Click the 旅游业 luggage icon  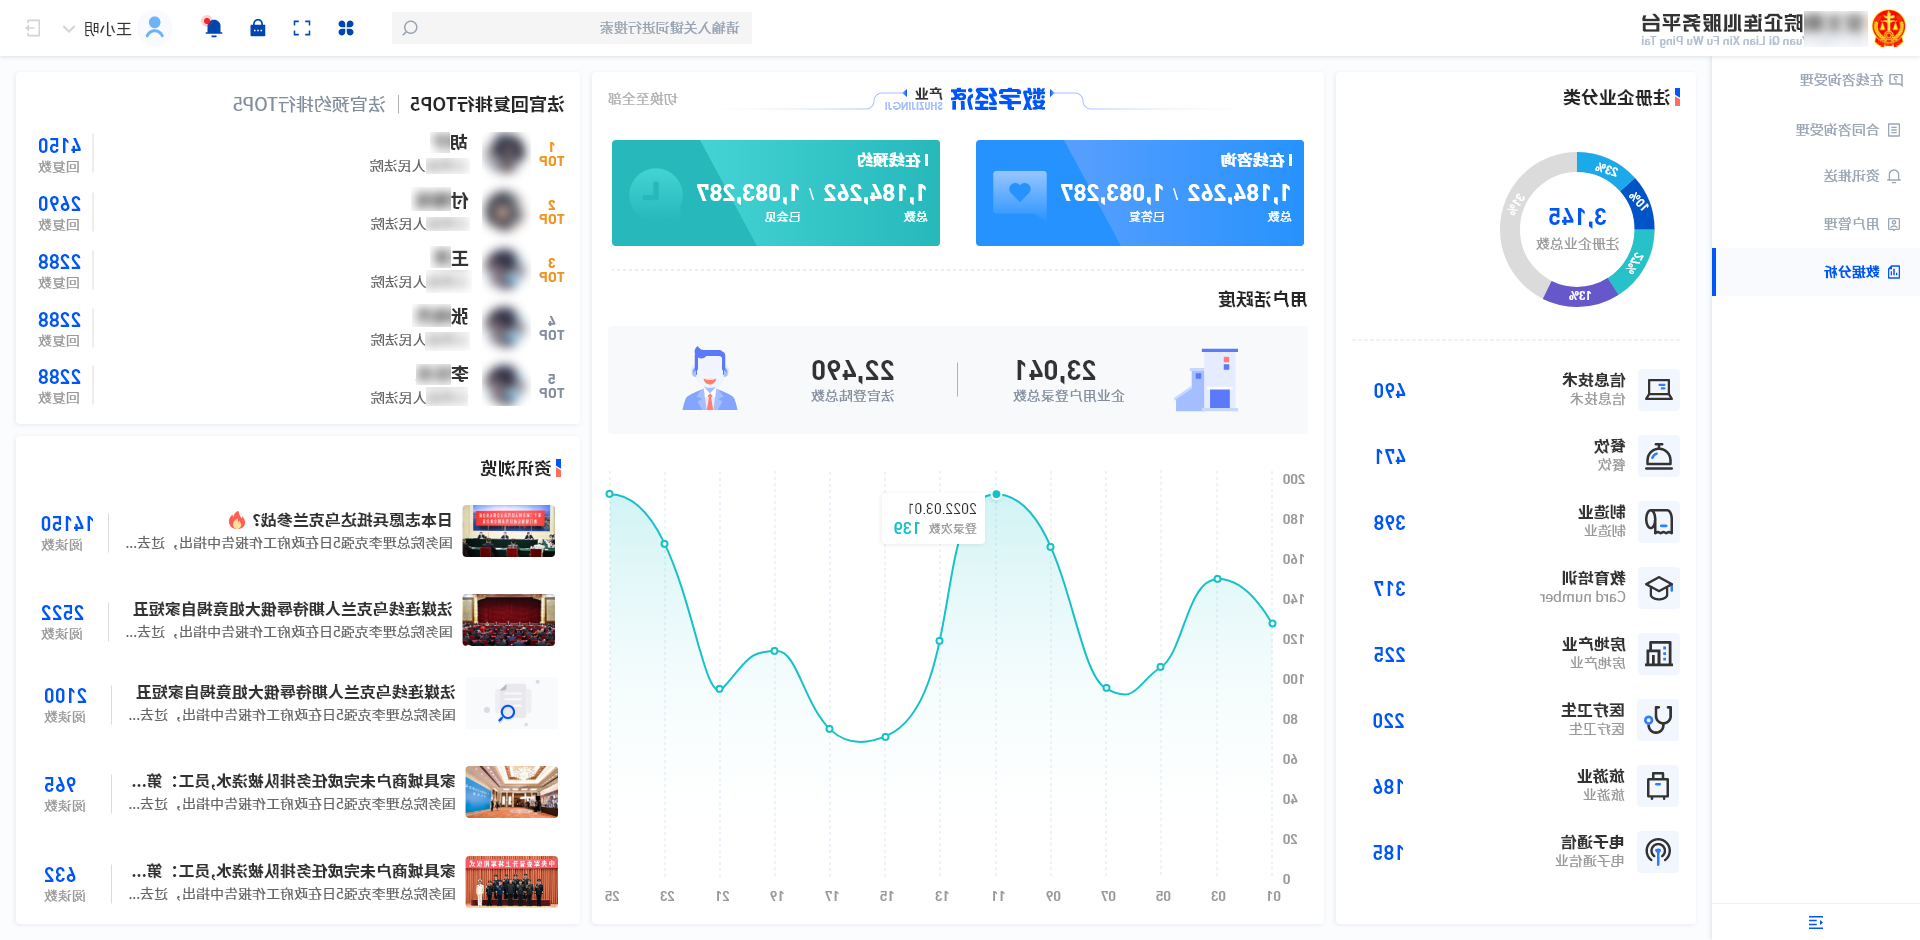click(x=1659, y=786)
